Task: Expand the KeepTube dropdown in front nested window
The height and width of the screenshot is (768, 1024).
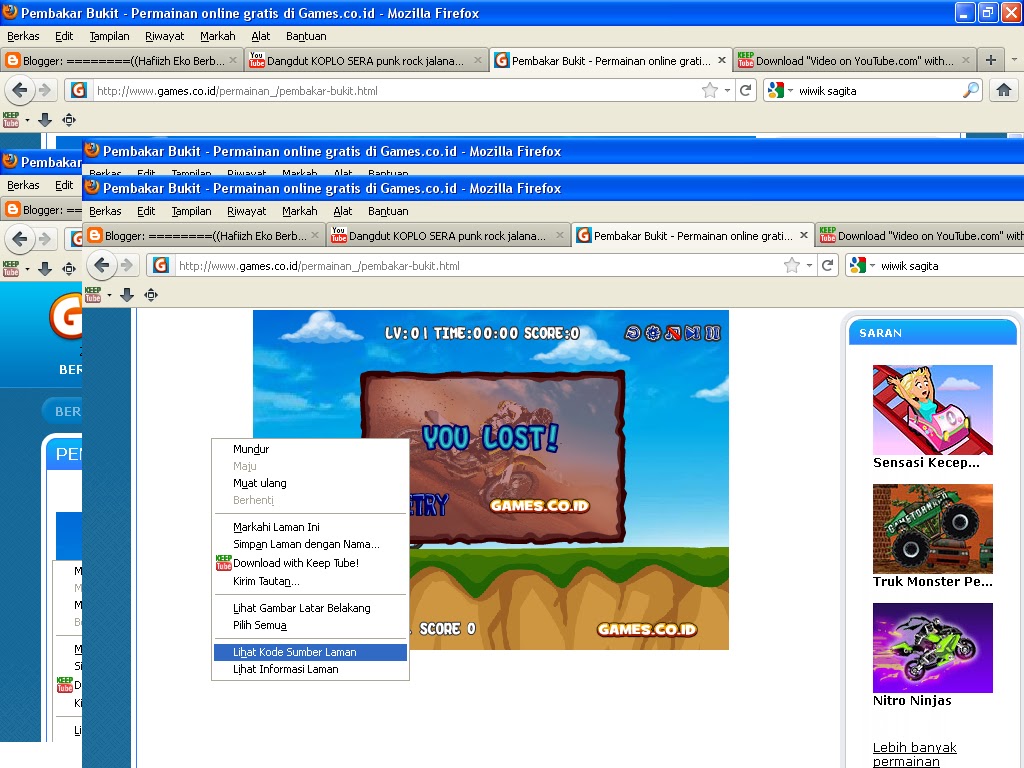Action: [x=109, y=295]
